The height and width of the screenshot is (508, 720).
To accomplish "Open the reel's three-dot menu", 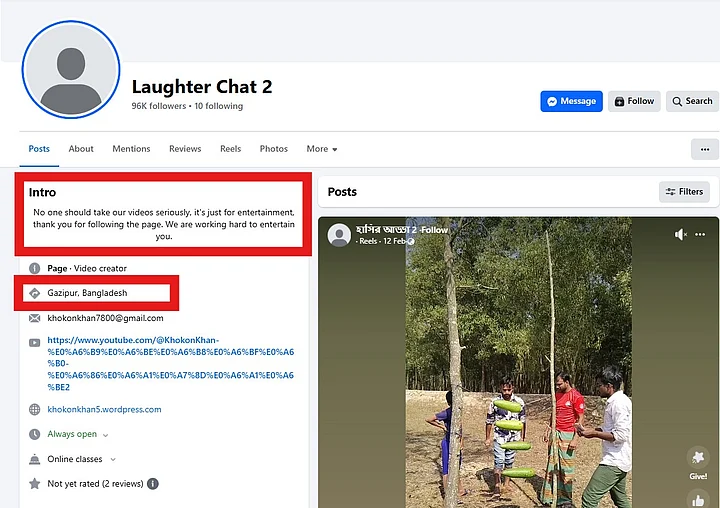I will pyautogui.click(x=704, y=234).
